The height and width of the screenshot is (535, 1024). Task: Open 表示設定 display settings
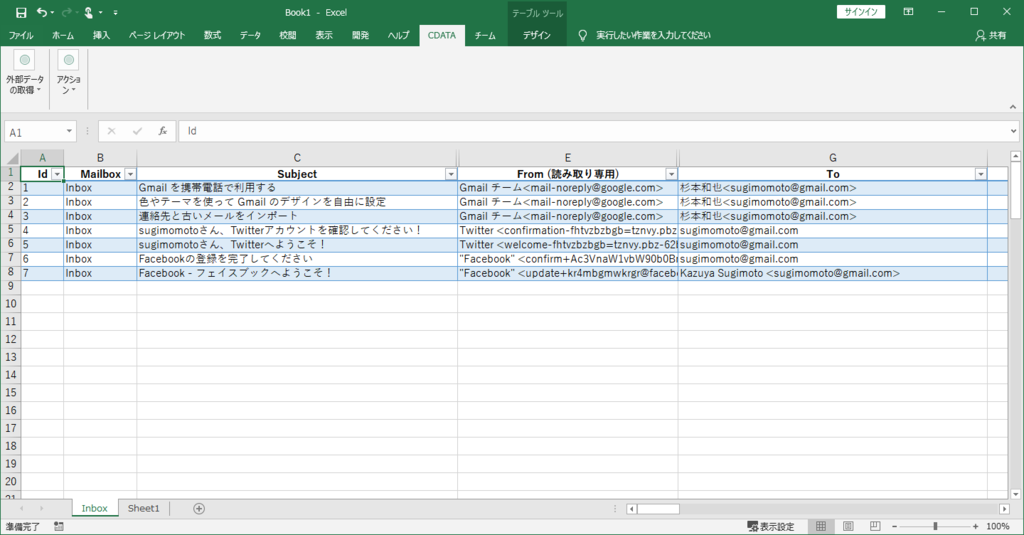coord(771,526)
